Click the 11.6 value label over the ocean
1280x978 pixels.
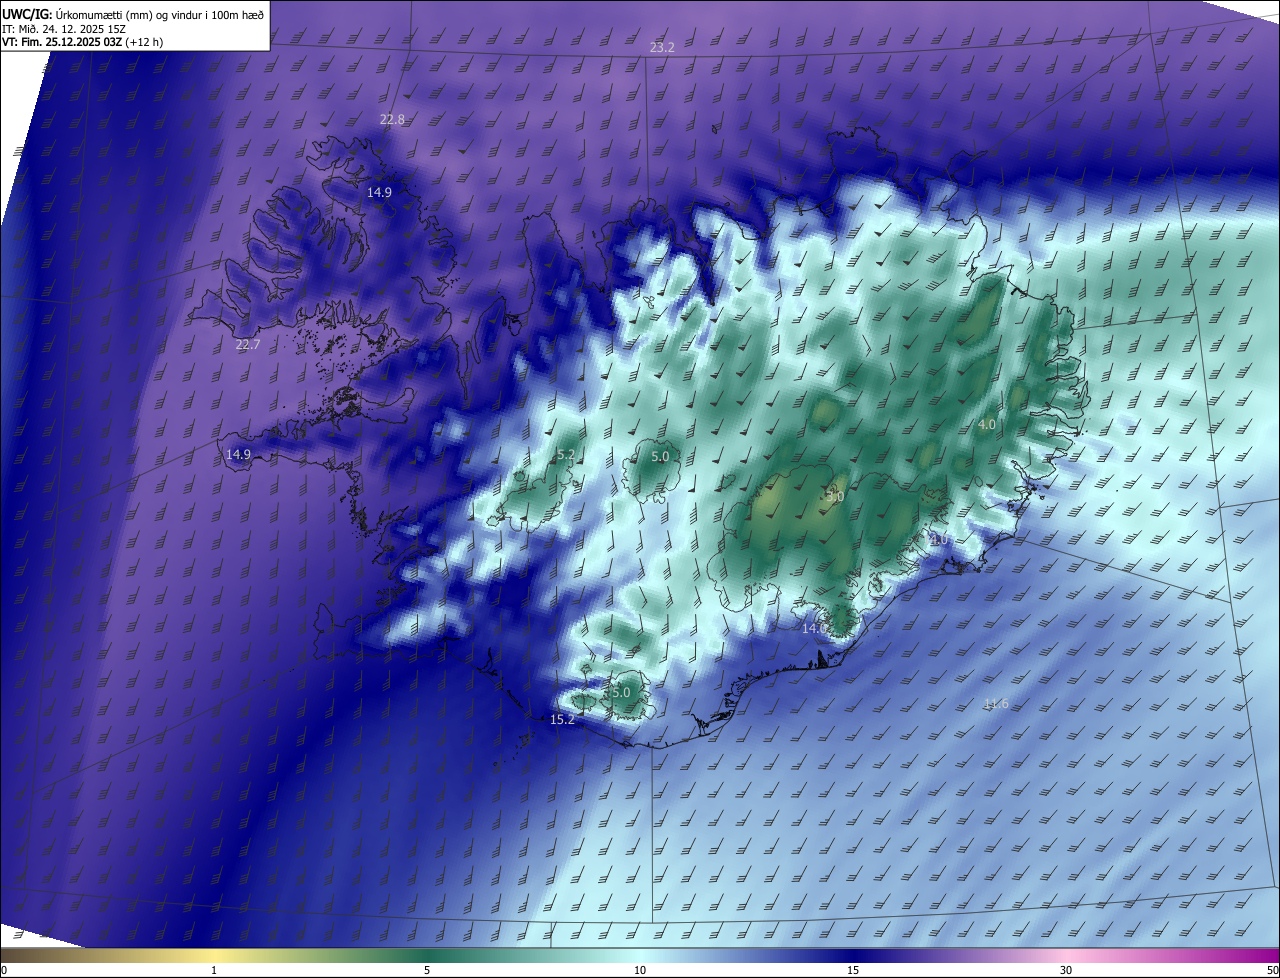[996, 705]
